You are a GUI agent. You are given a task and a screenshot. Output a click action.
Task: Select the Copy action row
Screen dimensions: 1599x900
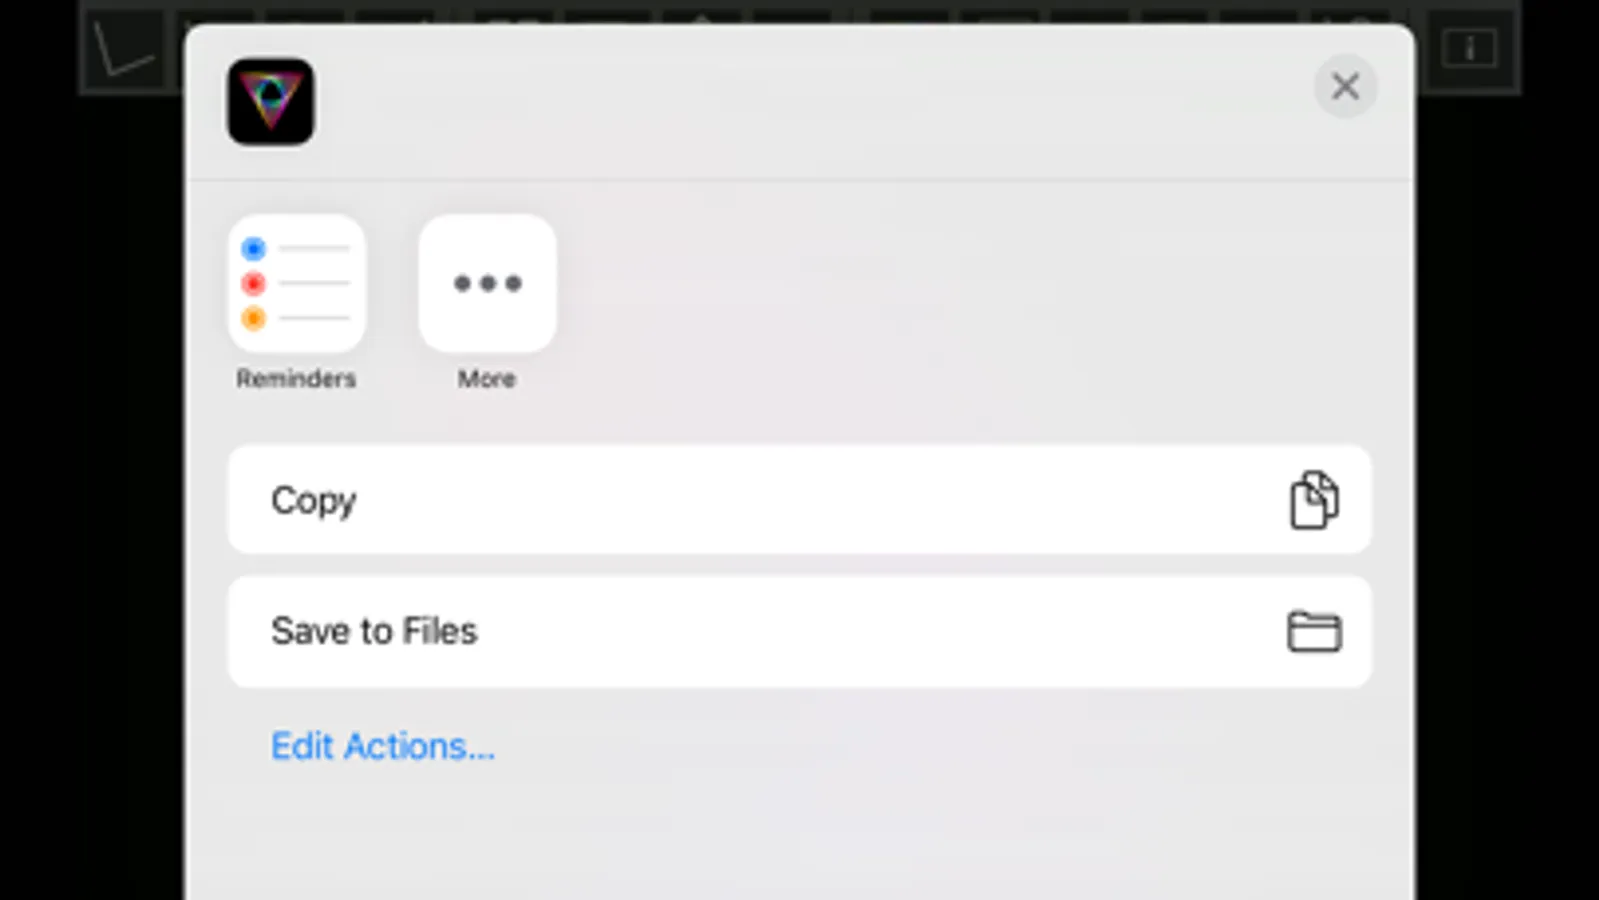pyautogui.click(x=799, y=499)
